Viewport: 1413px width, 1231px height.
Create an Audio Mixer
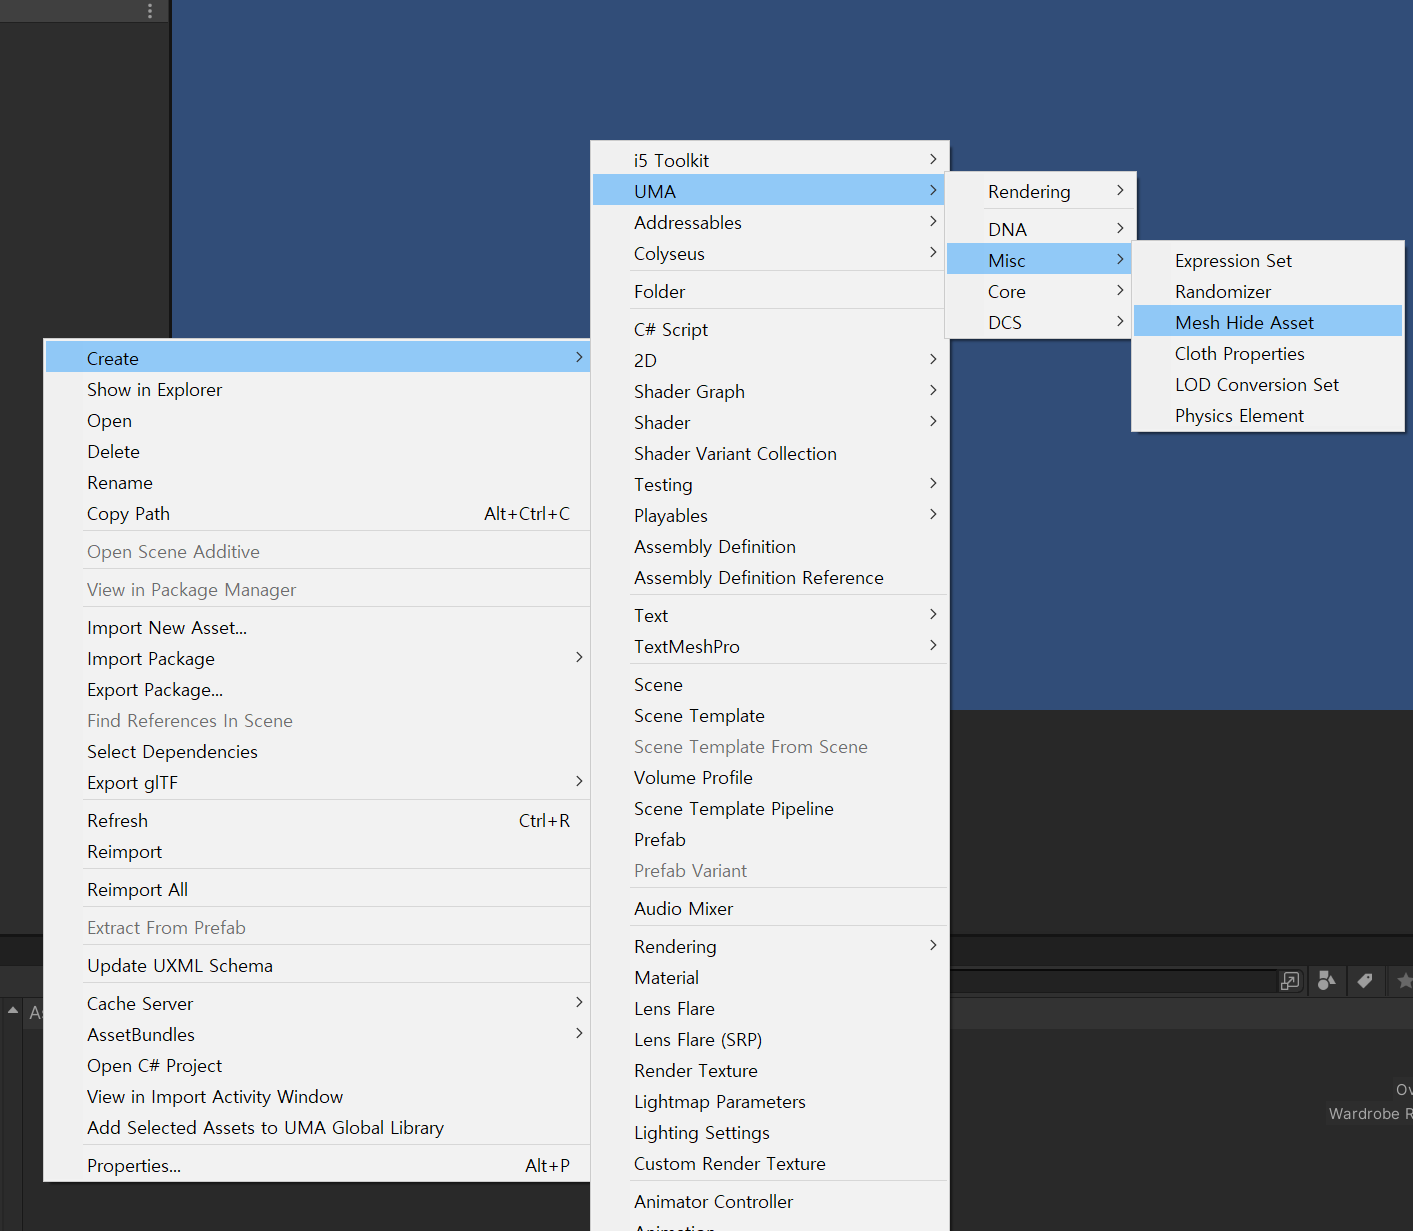point(769,908)
